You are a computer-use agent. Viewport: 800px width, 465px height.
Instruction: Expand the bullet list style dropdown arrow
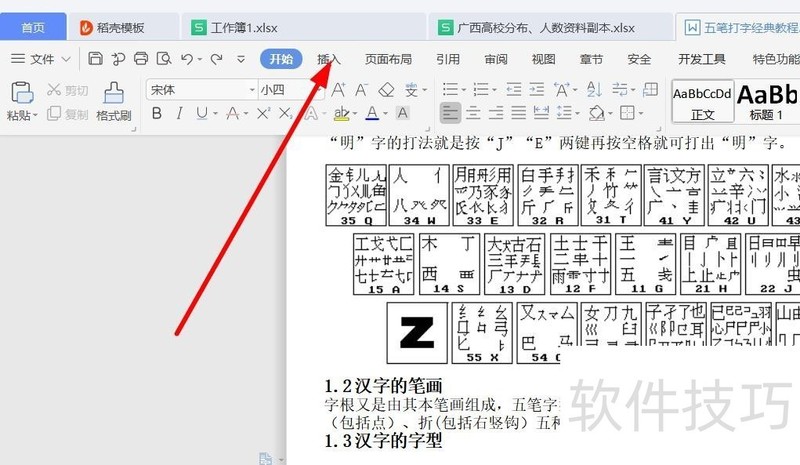(x=464, y=90)
